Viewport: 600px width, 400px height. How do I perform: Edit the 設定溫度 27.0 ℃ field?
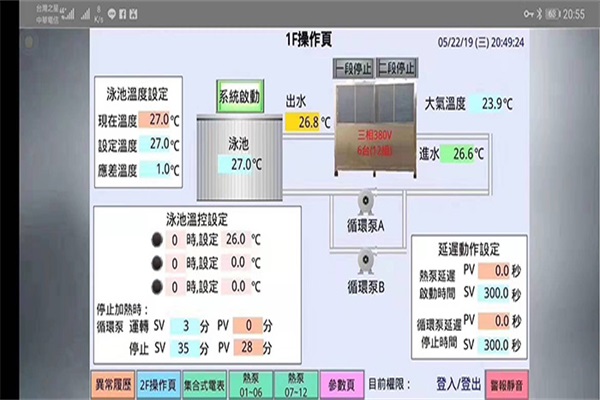155,144
